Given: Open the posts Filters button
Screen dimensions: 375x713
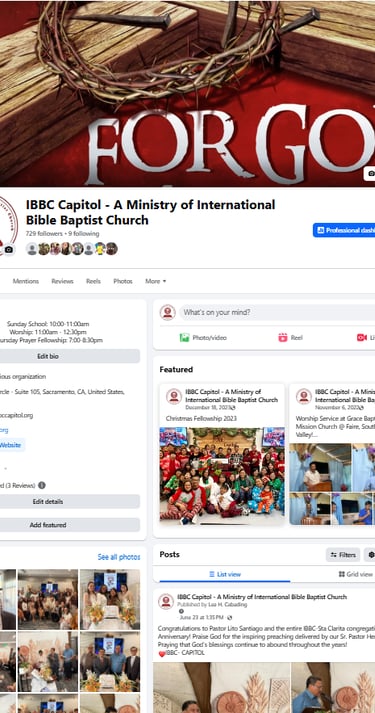Looking at the screenshot, I should coord(343,555).
